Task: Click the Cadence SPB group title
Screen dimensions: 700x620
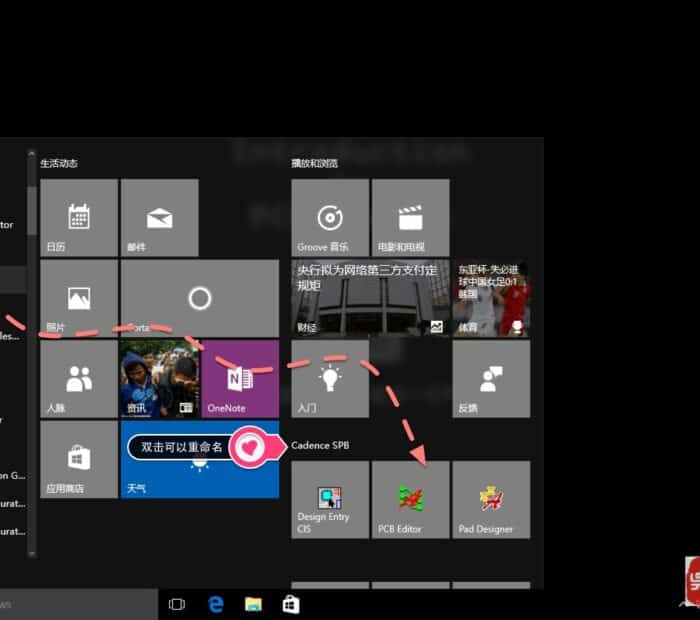Action: (x=320, y=445)
